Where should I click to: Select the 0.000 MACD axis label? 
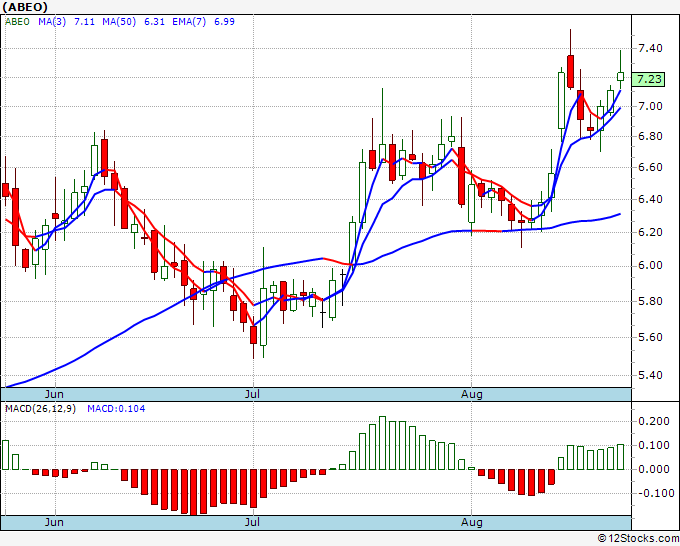(654, 469)
